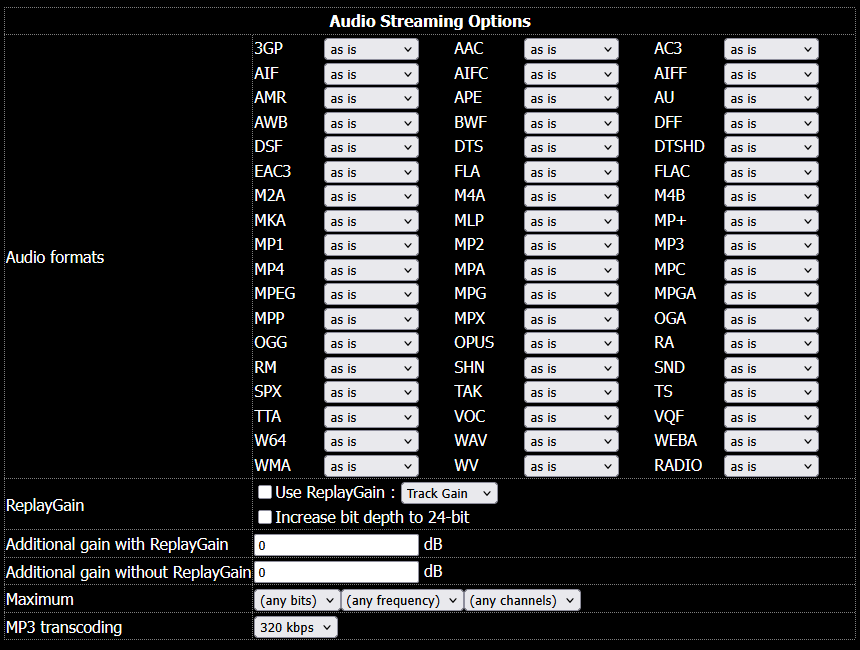
Task: Open the OPUS format dropdown
Action: point(571,344)
